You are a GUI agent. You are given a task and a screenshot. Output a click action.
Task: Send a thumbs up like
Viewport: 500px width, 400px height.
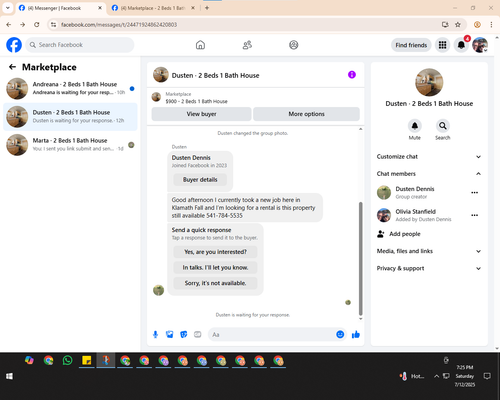tap(356, 334)
